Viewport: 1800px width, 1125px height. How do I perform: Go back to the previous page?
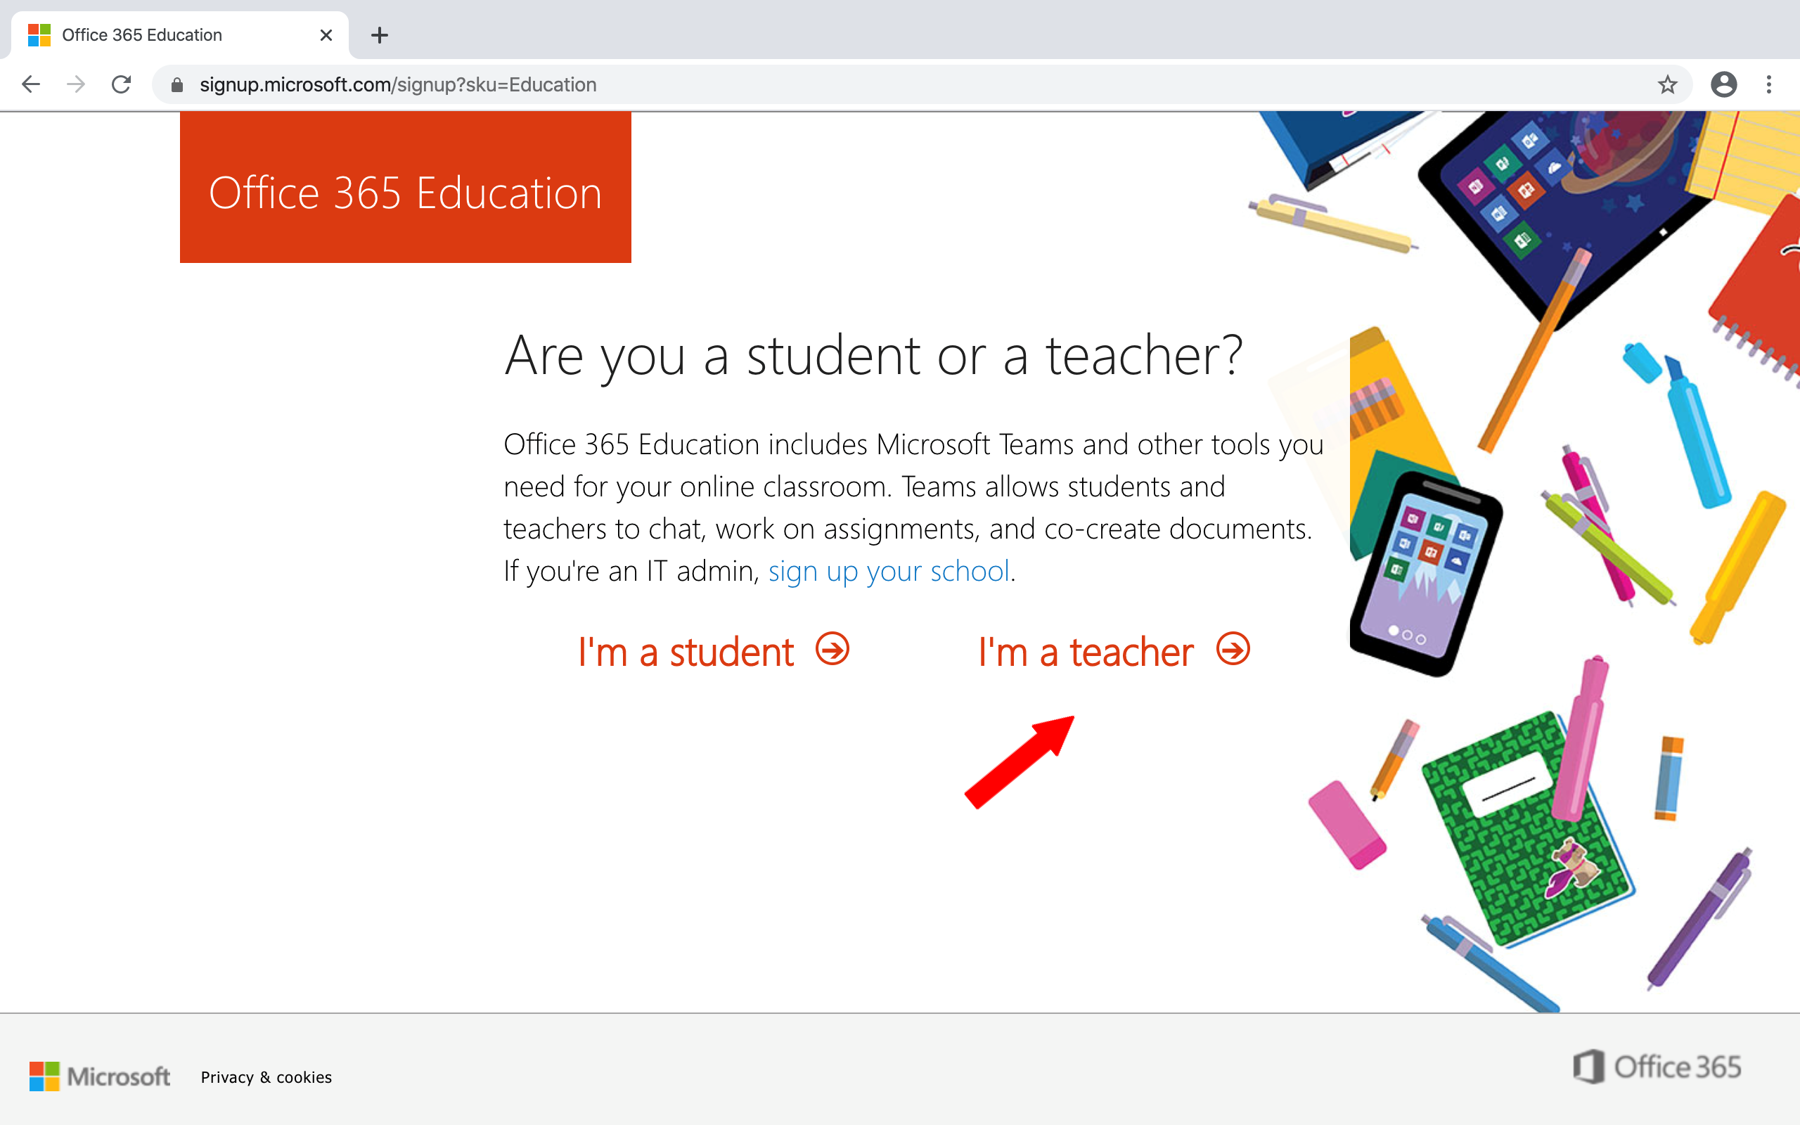31,85
